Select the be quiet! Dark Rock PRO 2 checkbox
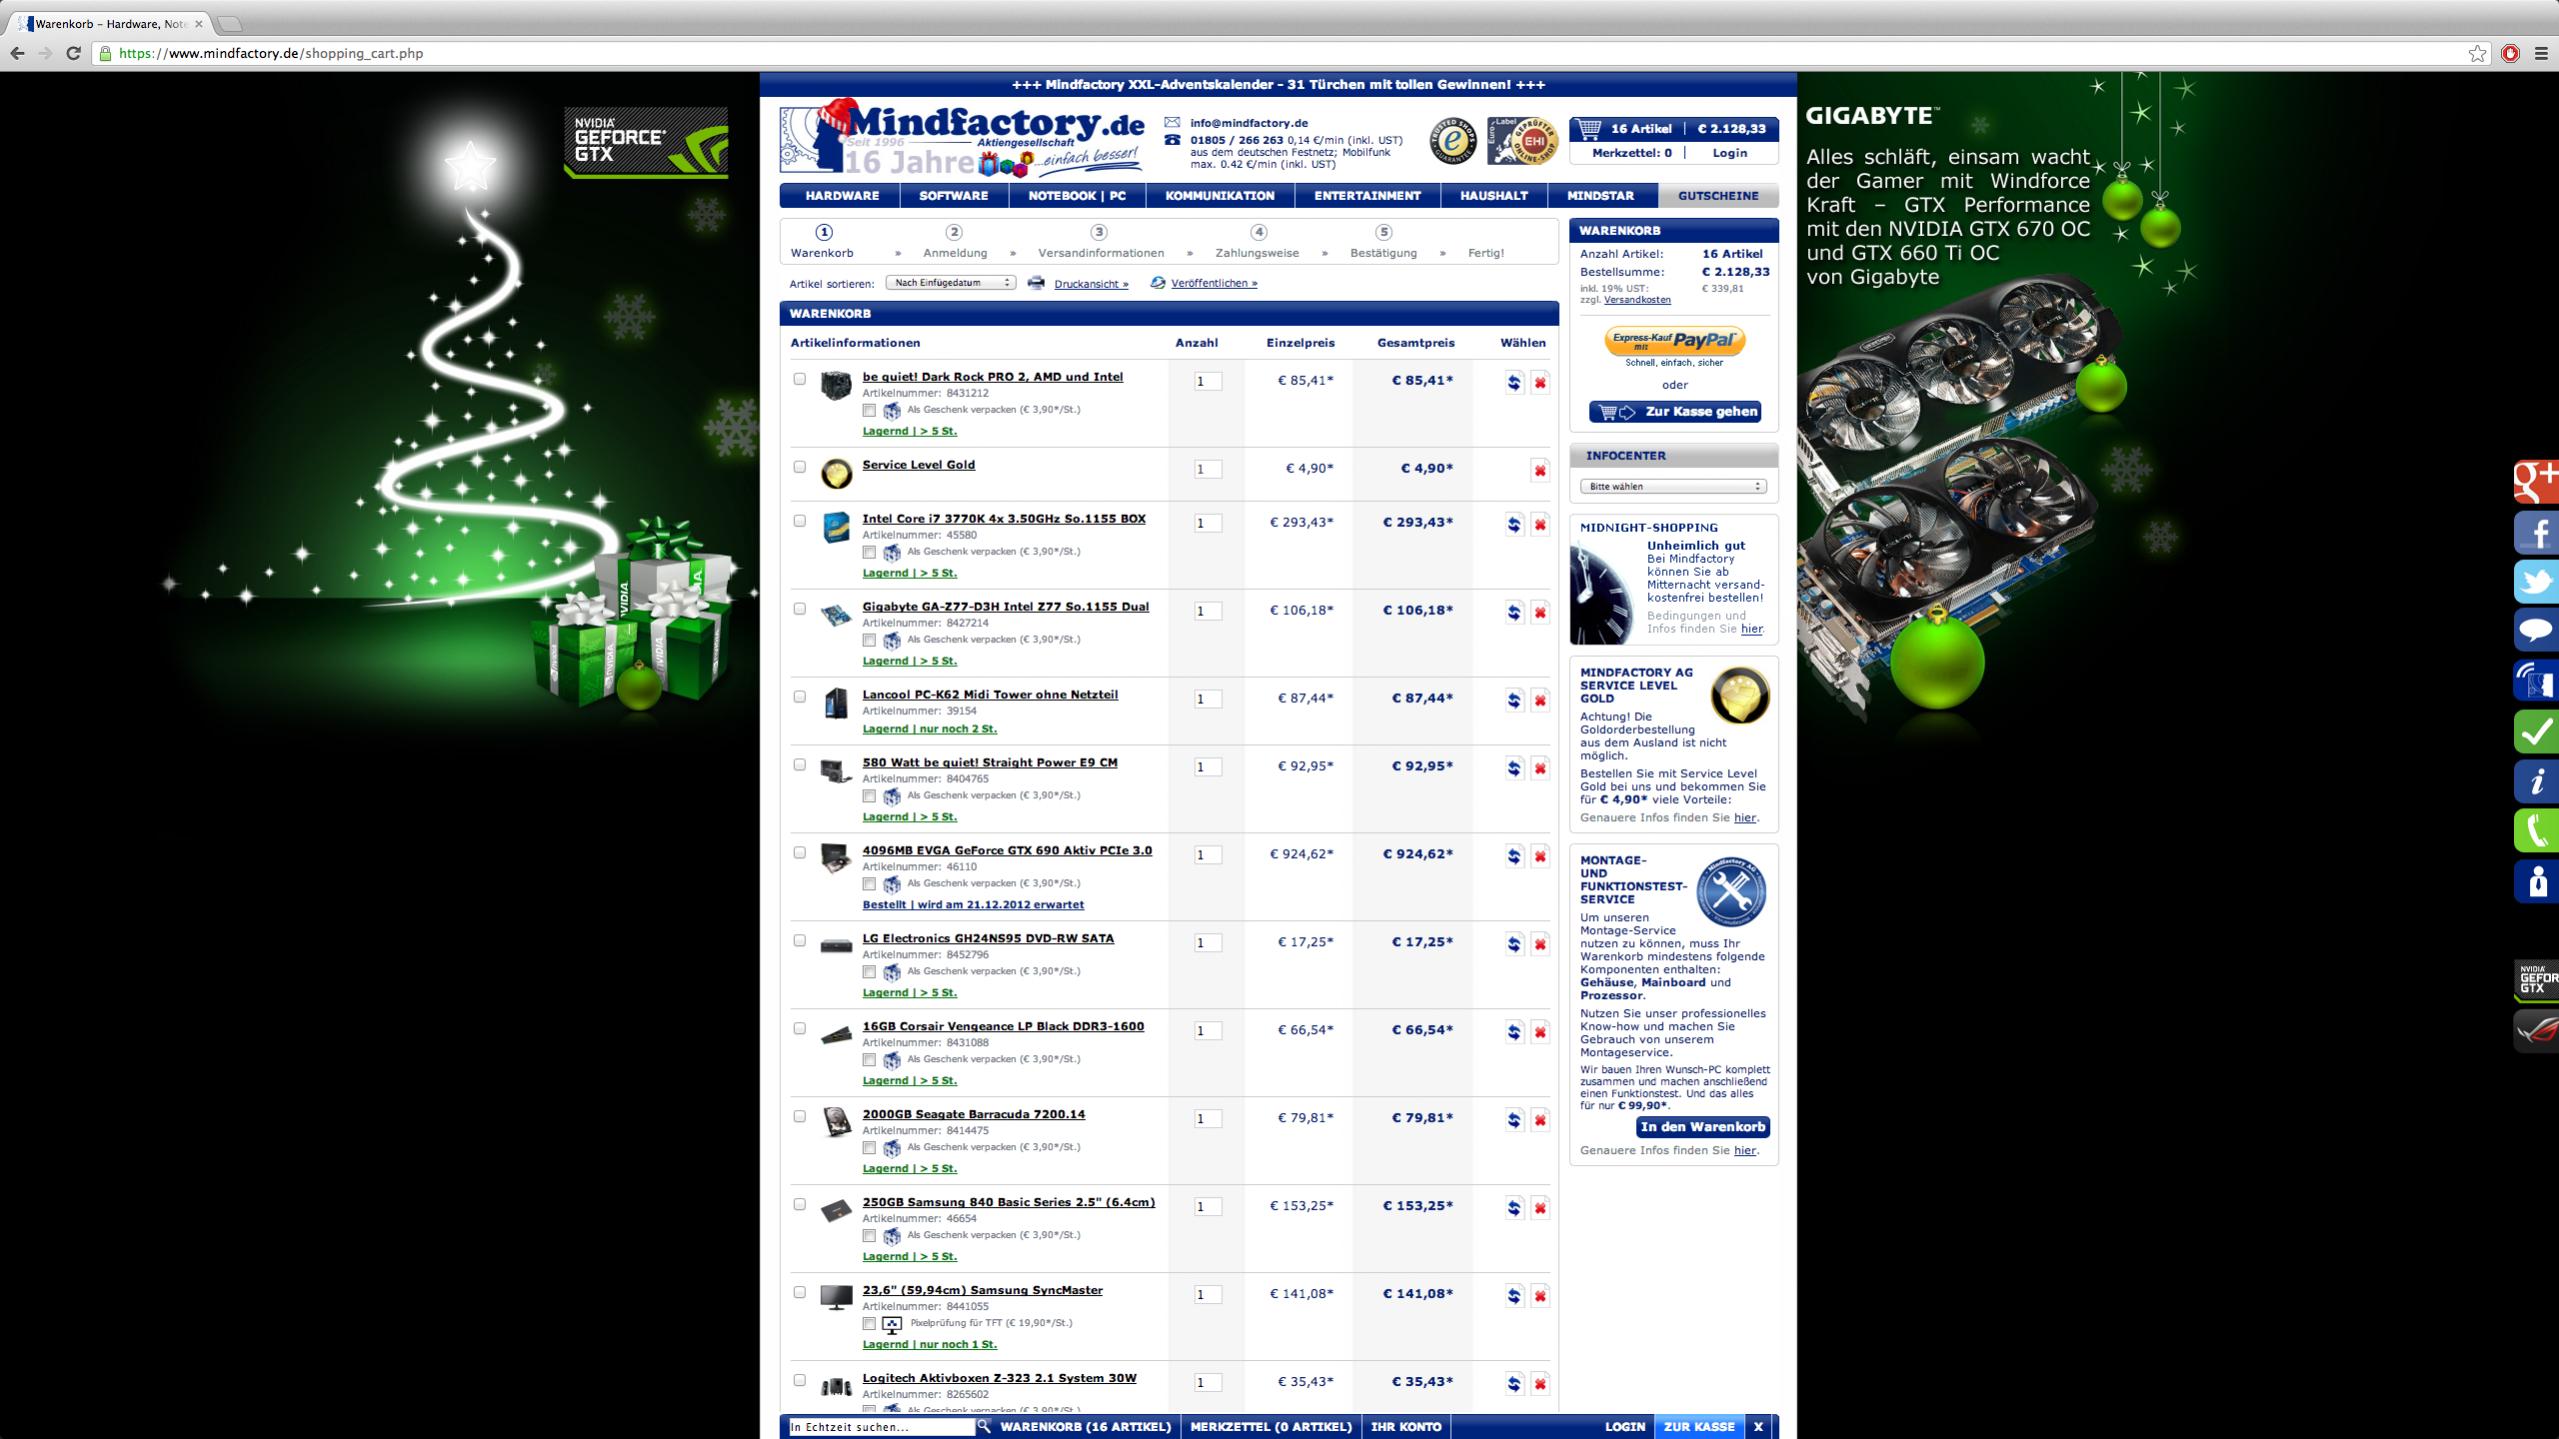2559x1439 pixels. point(799,379)
